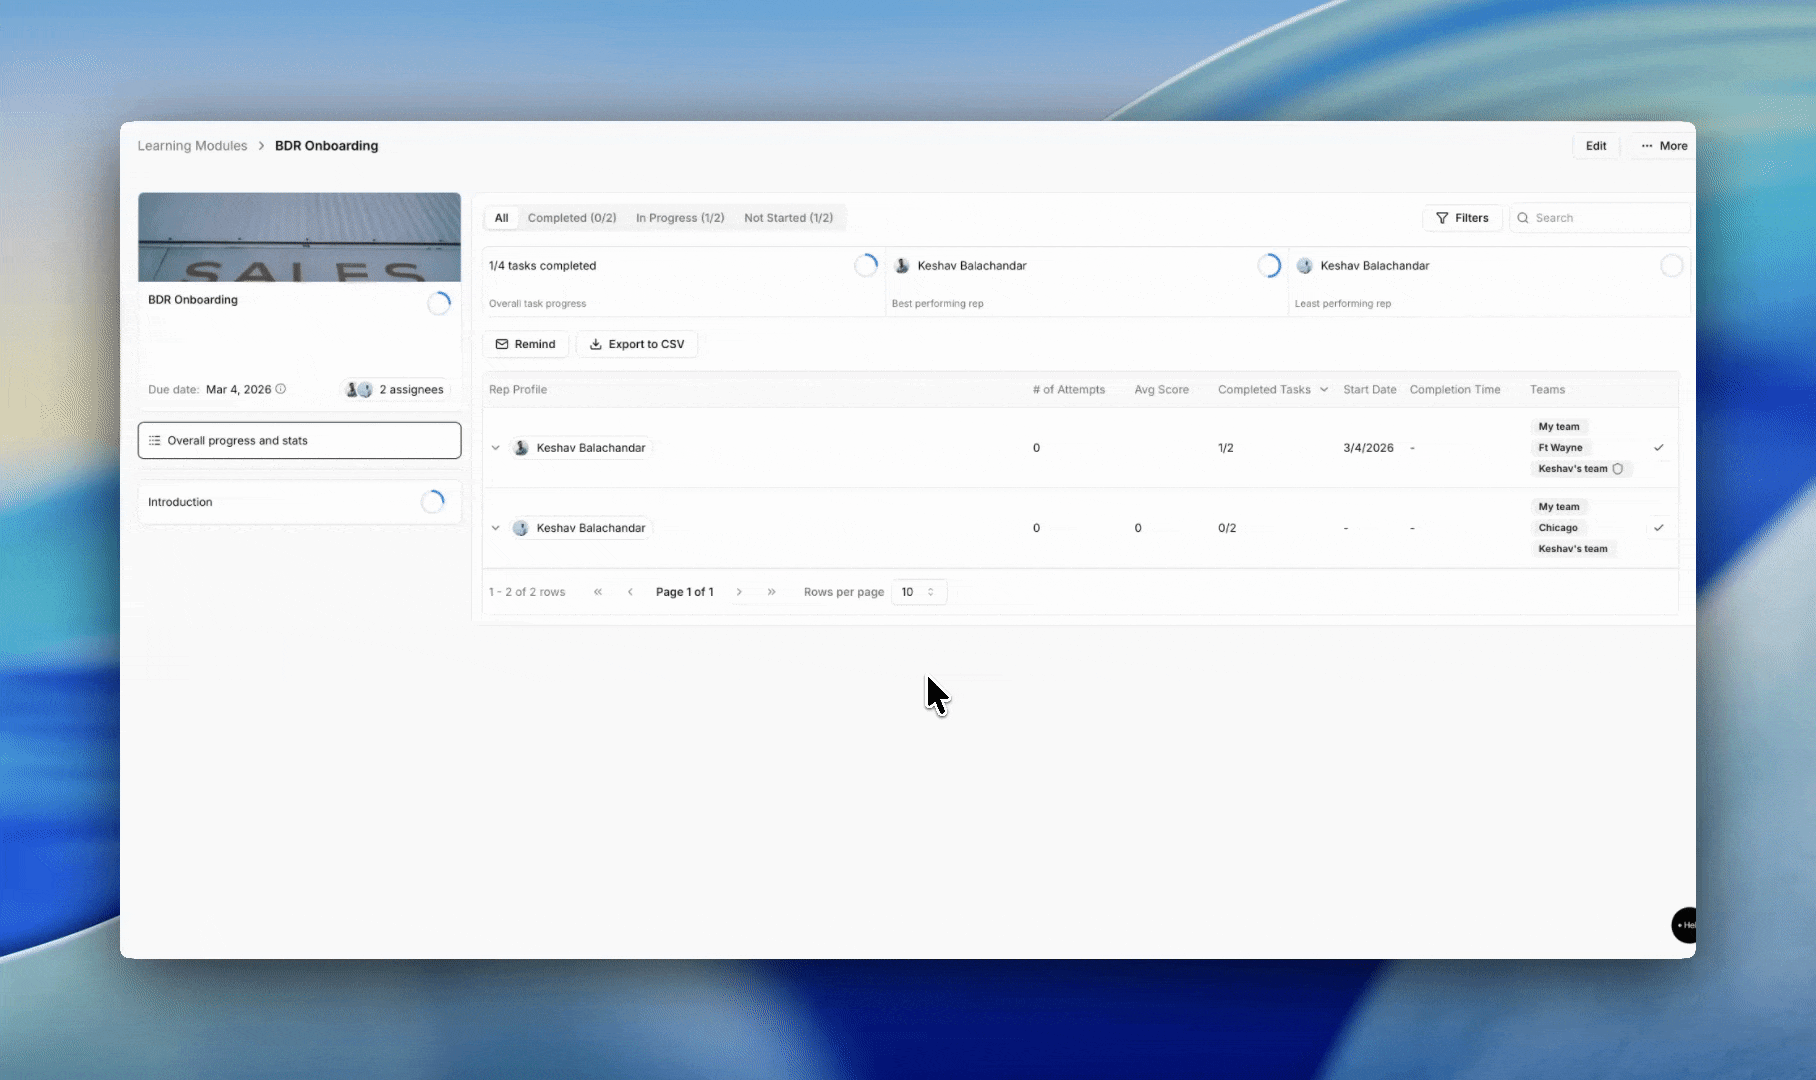Click the least performing rep's progress ring
1816x1080 pixels.
(1672, 266)
